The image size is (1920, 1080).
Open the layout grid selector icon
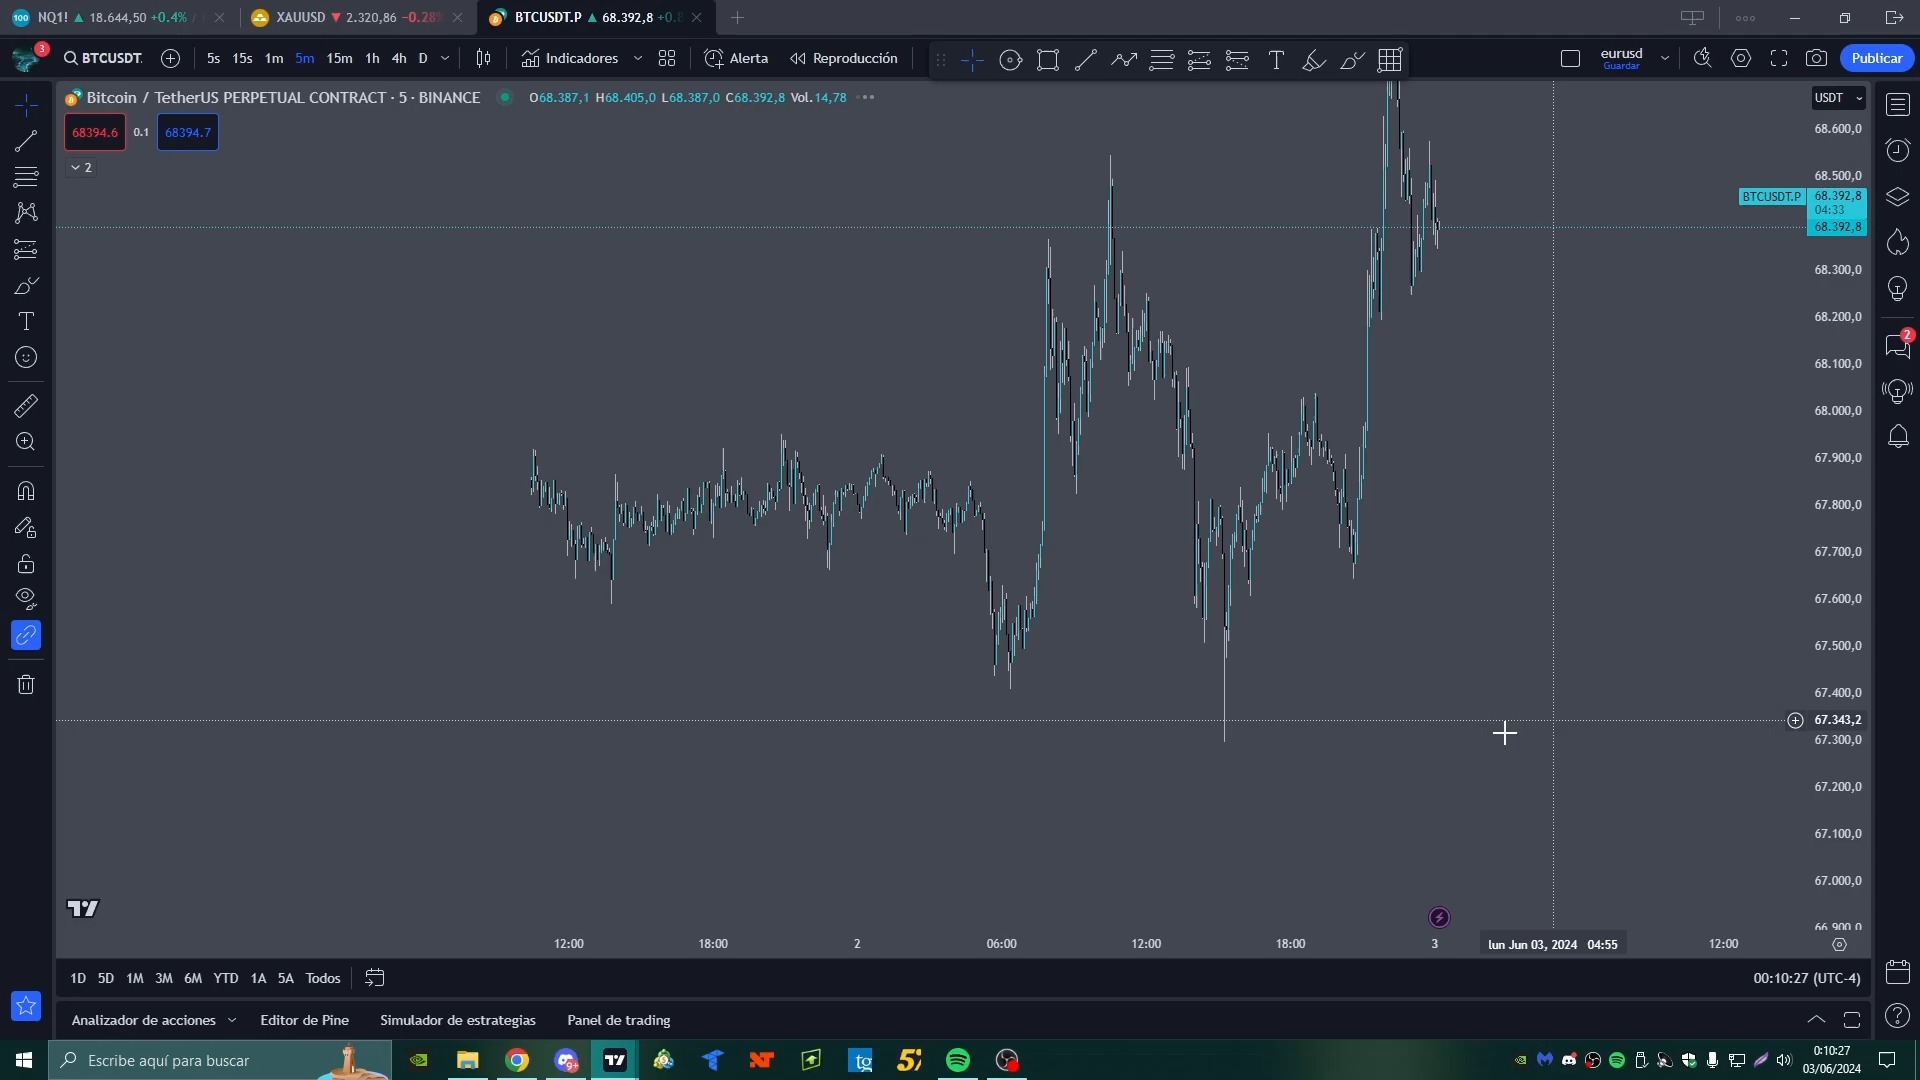[667, 59]
